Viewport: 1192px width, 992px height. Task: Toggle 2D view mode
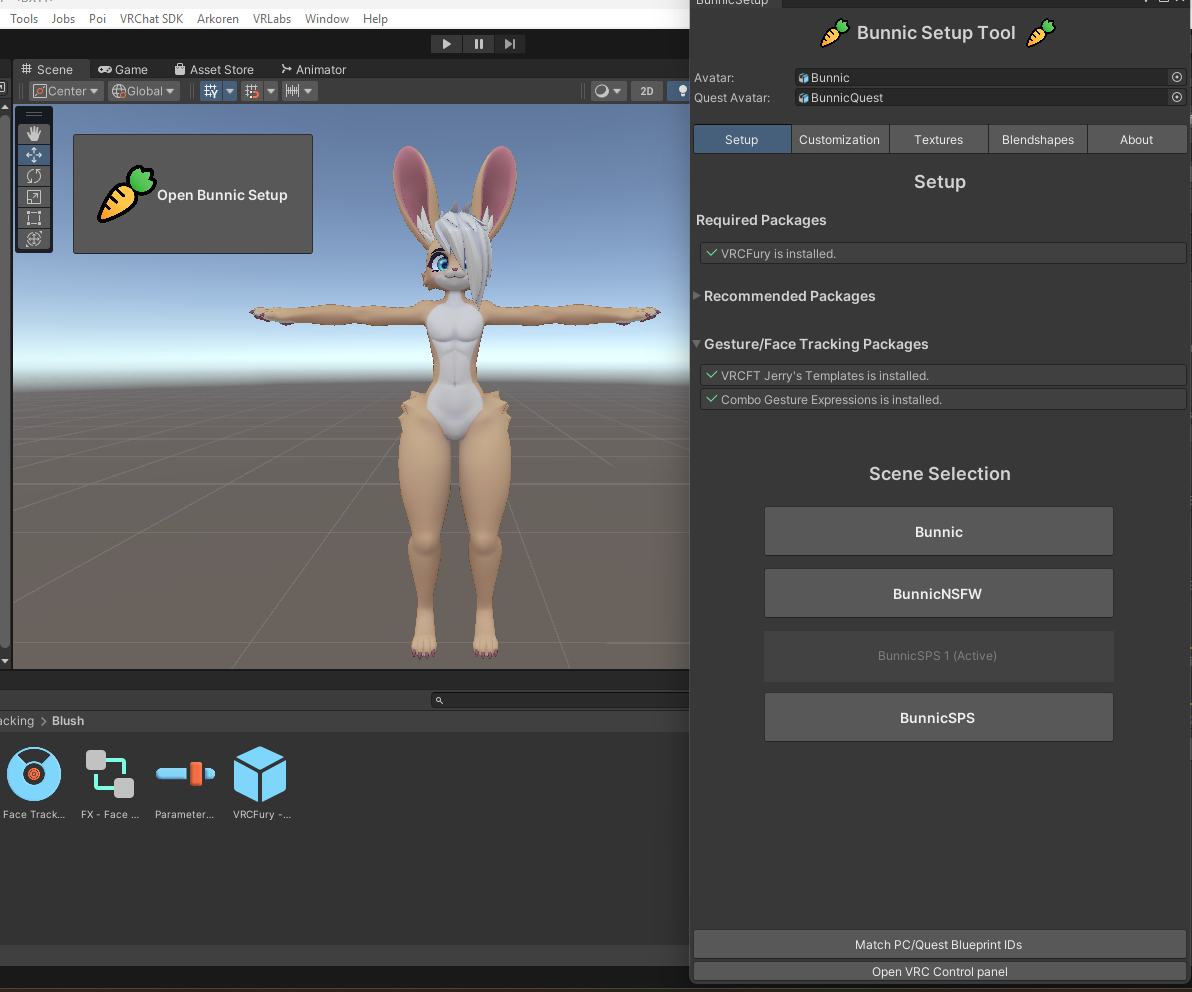tap(646, 91)
